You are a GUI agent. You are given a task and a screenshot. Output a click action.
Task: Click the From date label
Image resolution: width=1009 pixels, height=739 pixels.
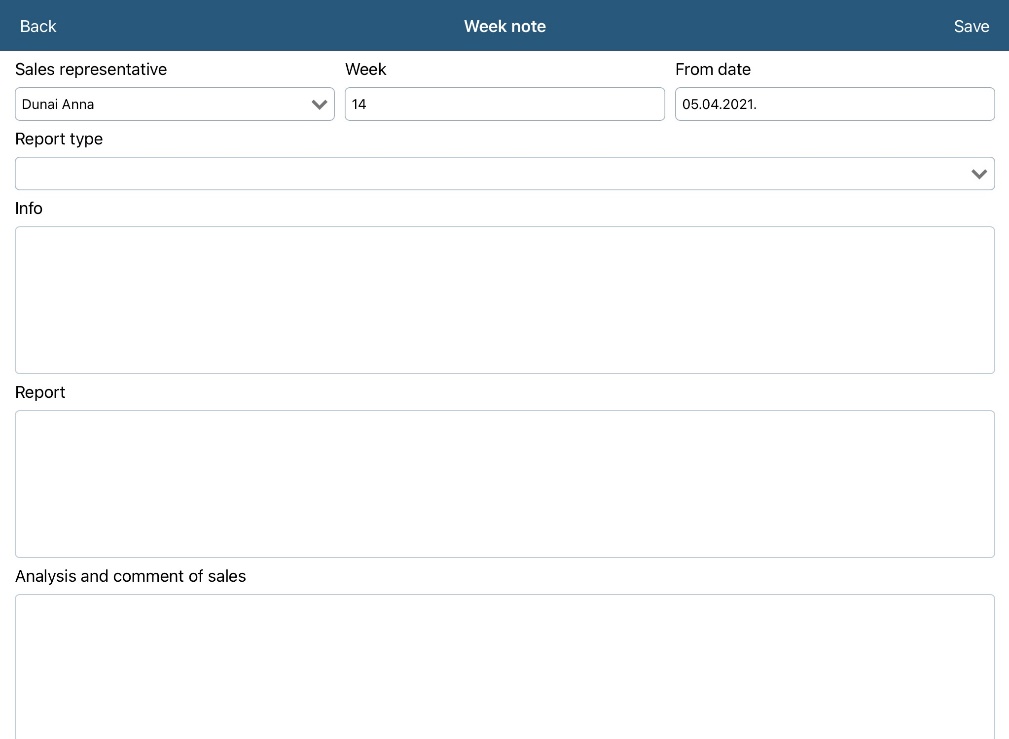(x=713, y=69)
